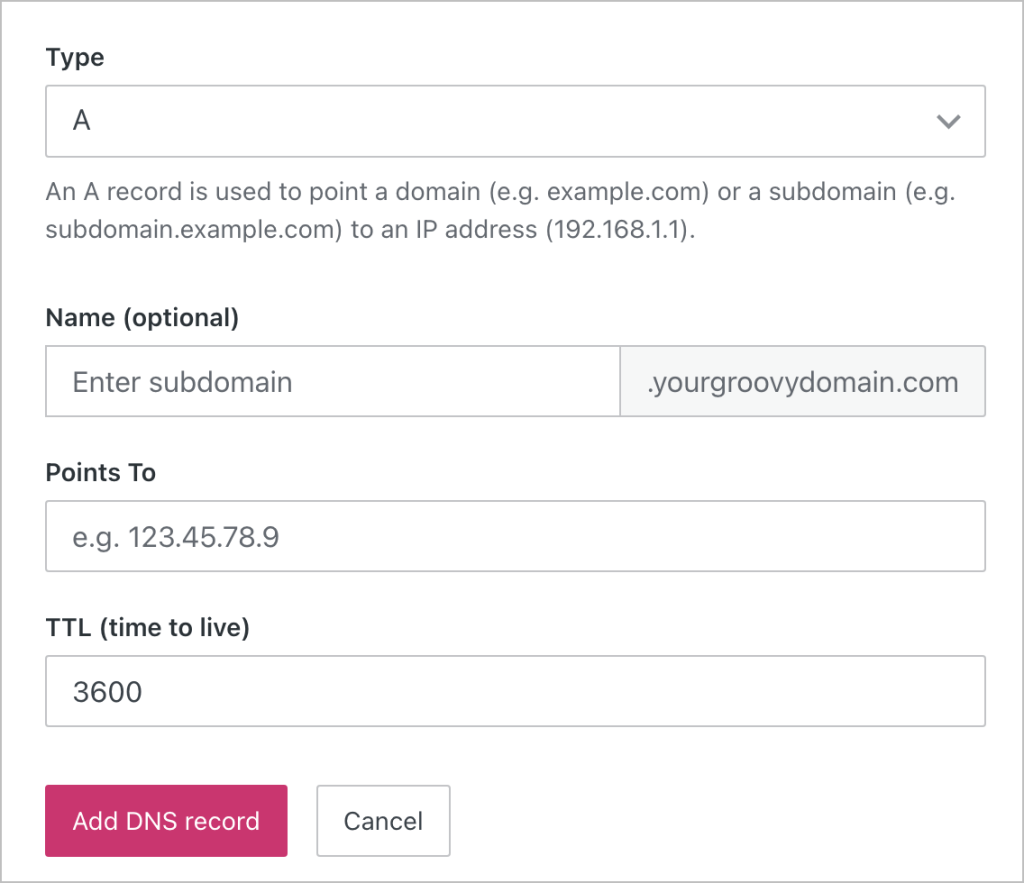Expand the Type selector showing 'A'

(515, 121)
